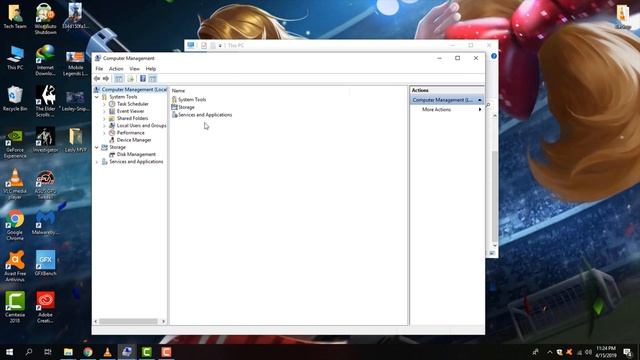Click the Export List toolbar icon
The height and width of the screenshot is (360, 640).
coord(131,78)
